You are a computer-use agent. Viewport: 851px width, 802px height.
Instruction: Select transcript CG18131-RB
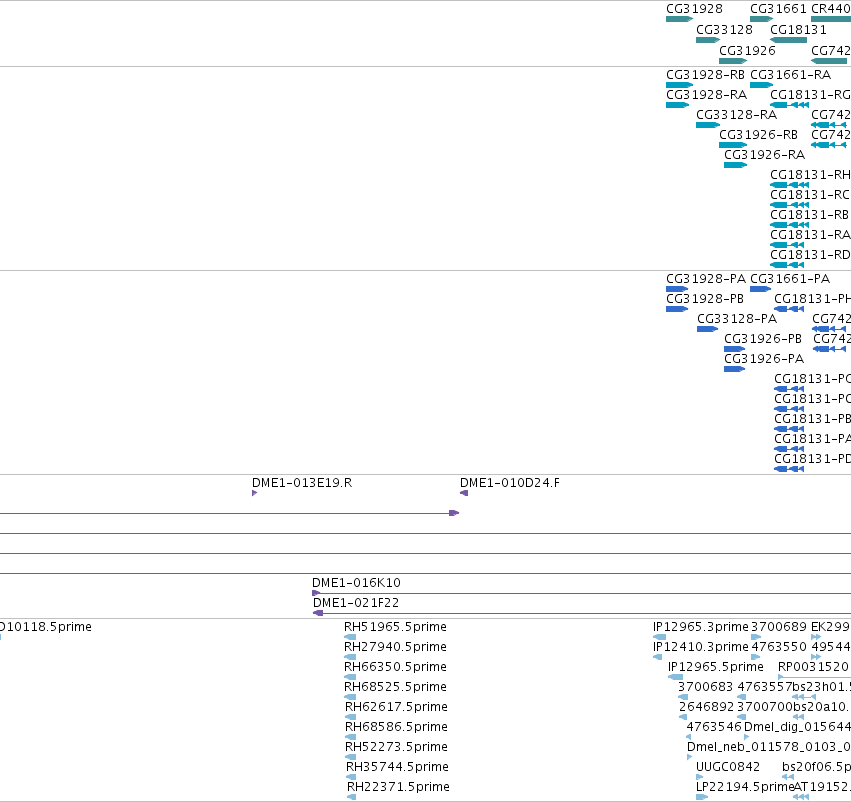790,225
